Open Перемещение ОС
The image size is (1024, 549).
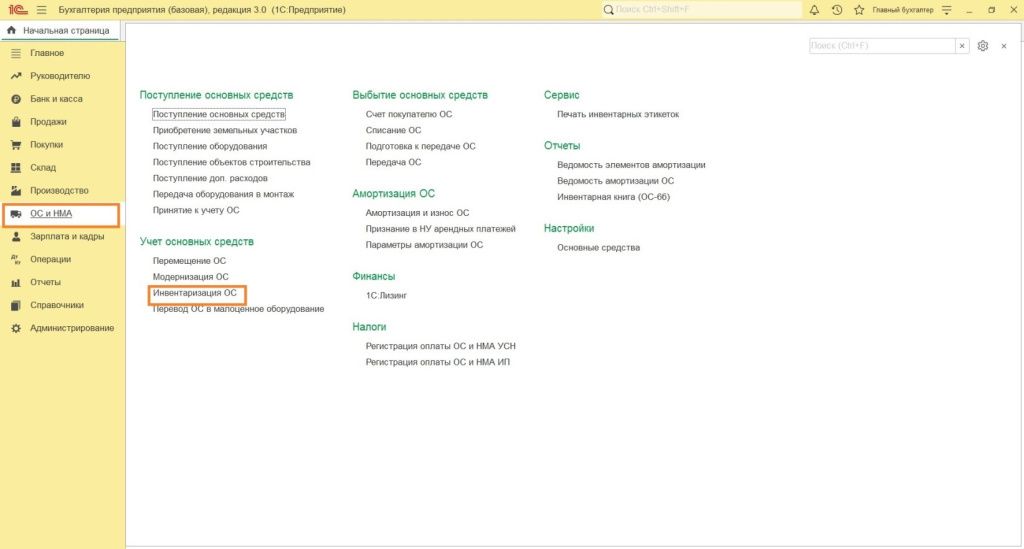189,260
